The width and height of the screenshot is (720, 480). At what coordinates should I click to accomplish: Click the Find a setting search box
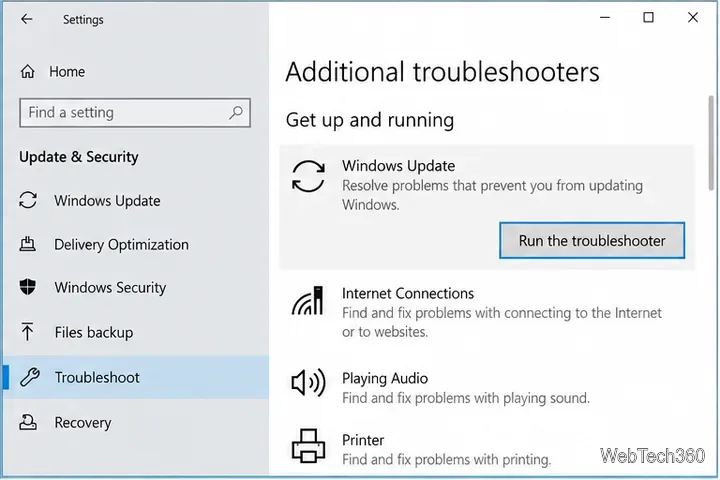click(135, 113)
